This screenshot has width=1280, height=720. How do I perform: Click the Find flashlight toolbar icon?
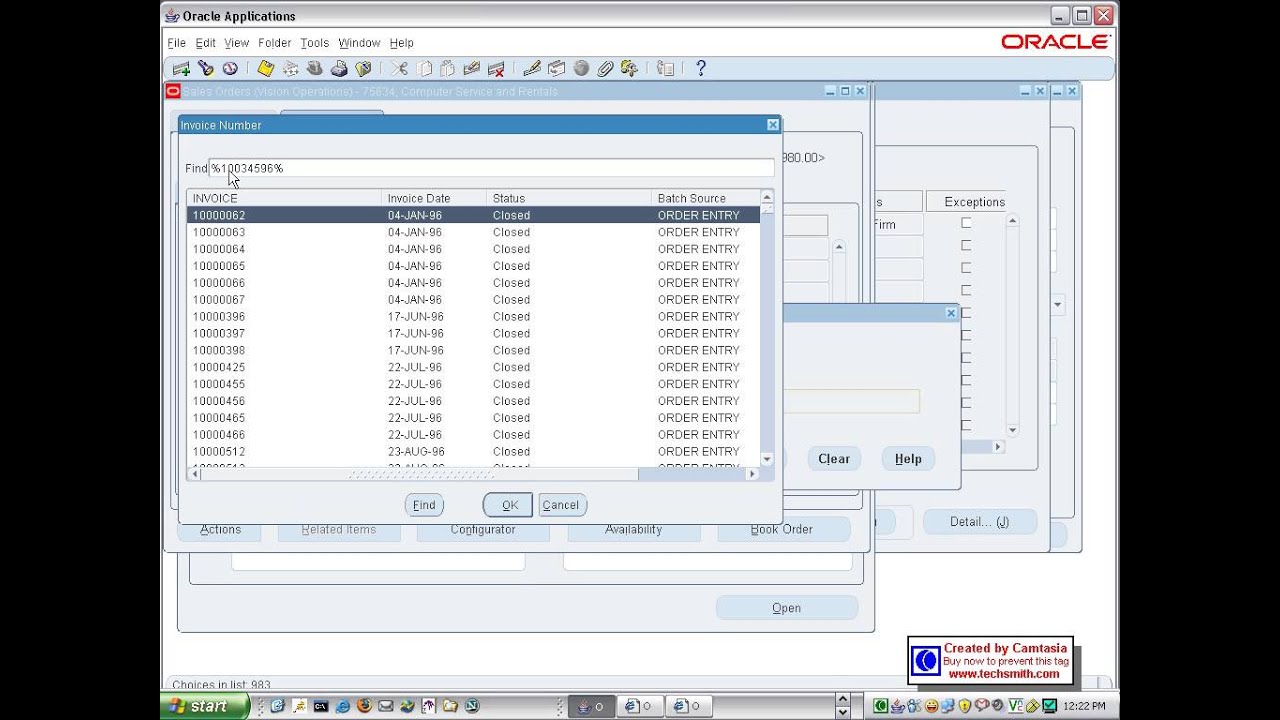click(x=206, y=68)
